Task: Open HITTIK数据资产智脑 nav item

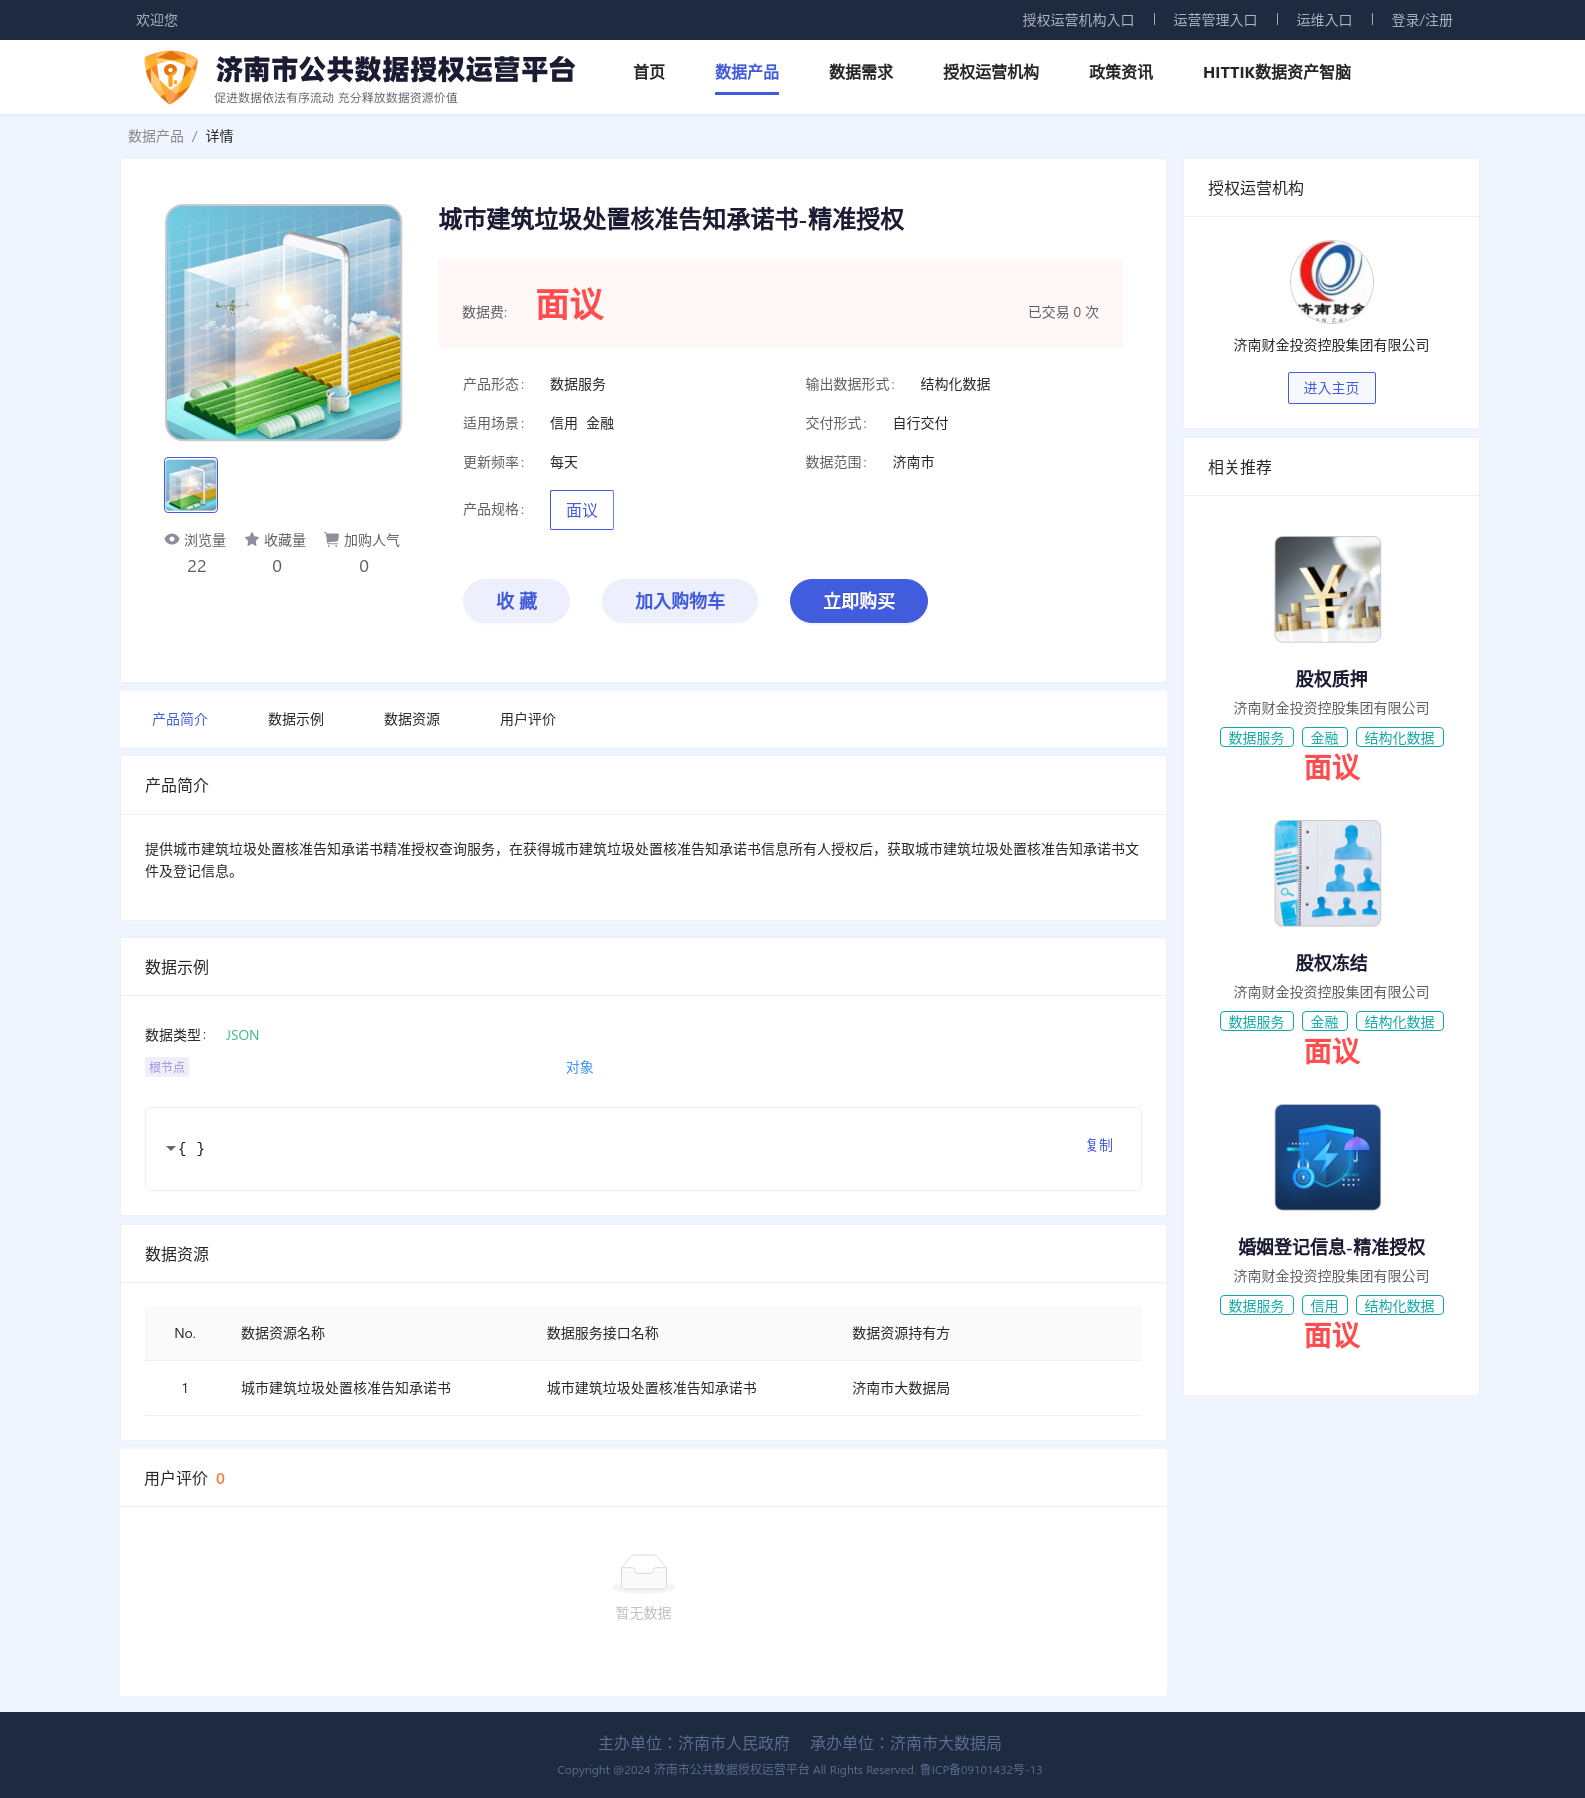Action: coord(1277,72)
